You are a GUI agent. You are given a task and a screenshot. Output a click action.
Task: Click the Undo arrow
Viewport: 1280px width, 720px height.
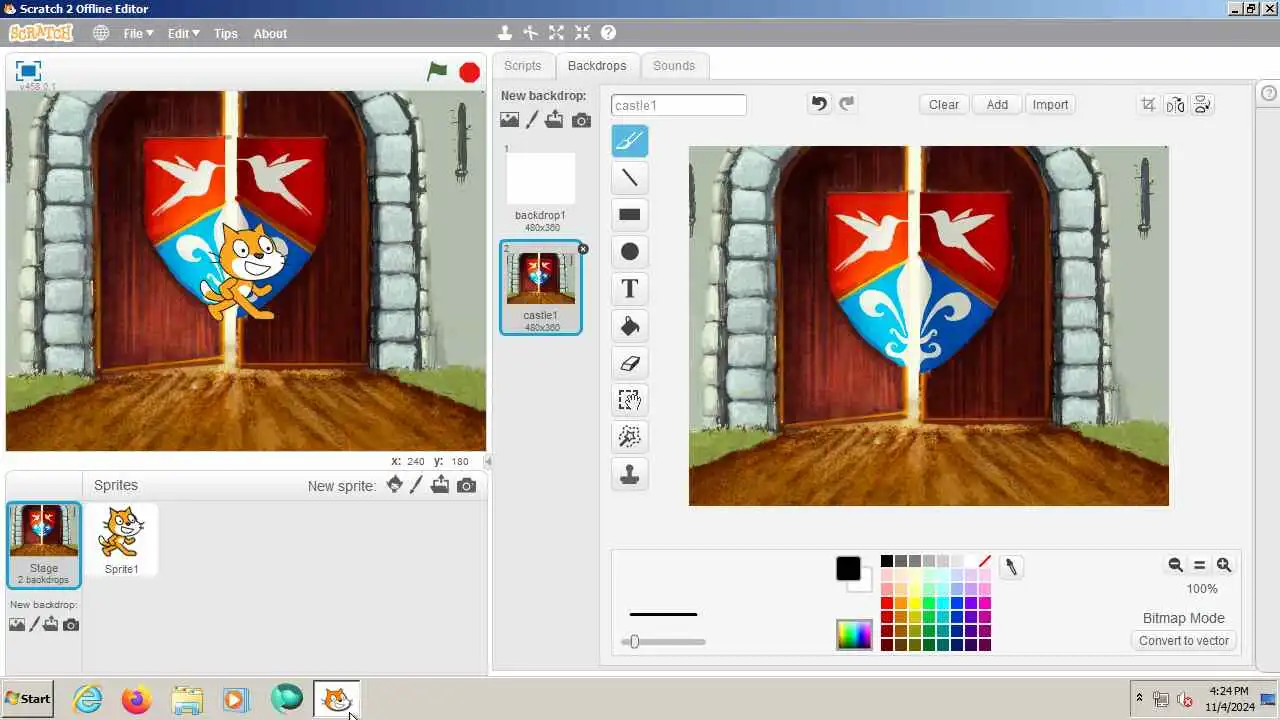coord(819,104)
